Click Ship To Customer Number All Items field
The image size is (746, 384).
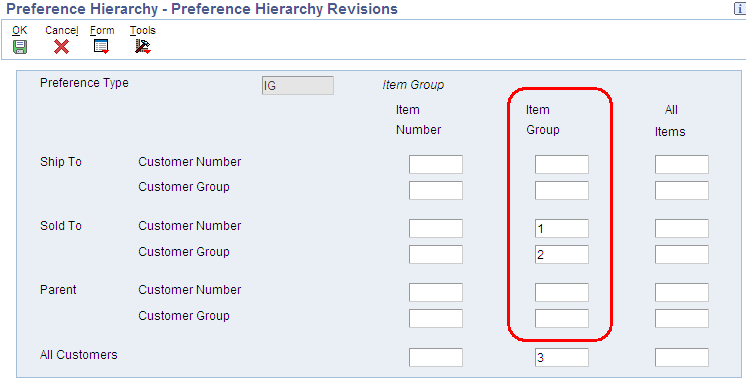coord(682,165)
